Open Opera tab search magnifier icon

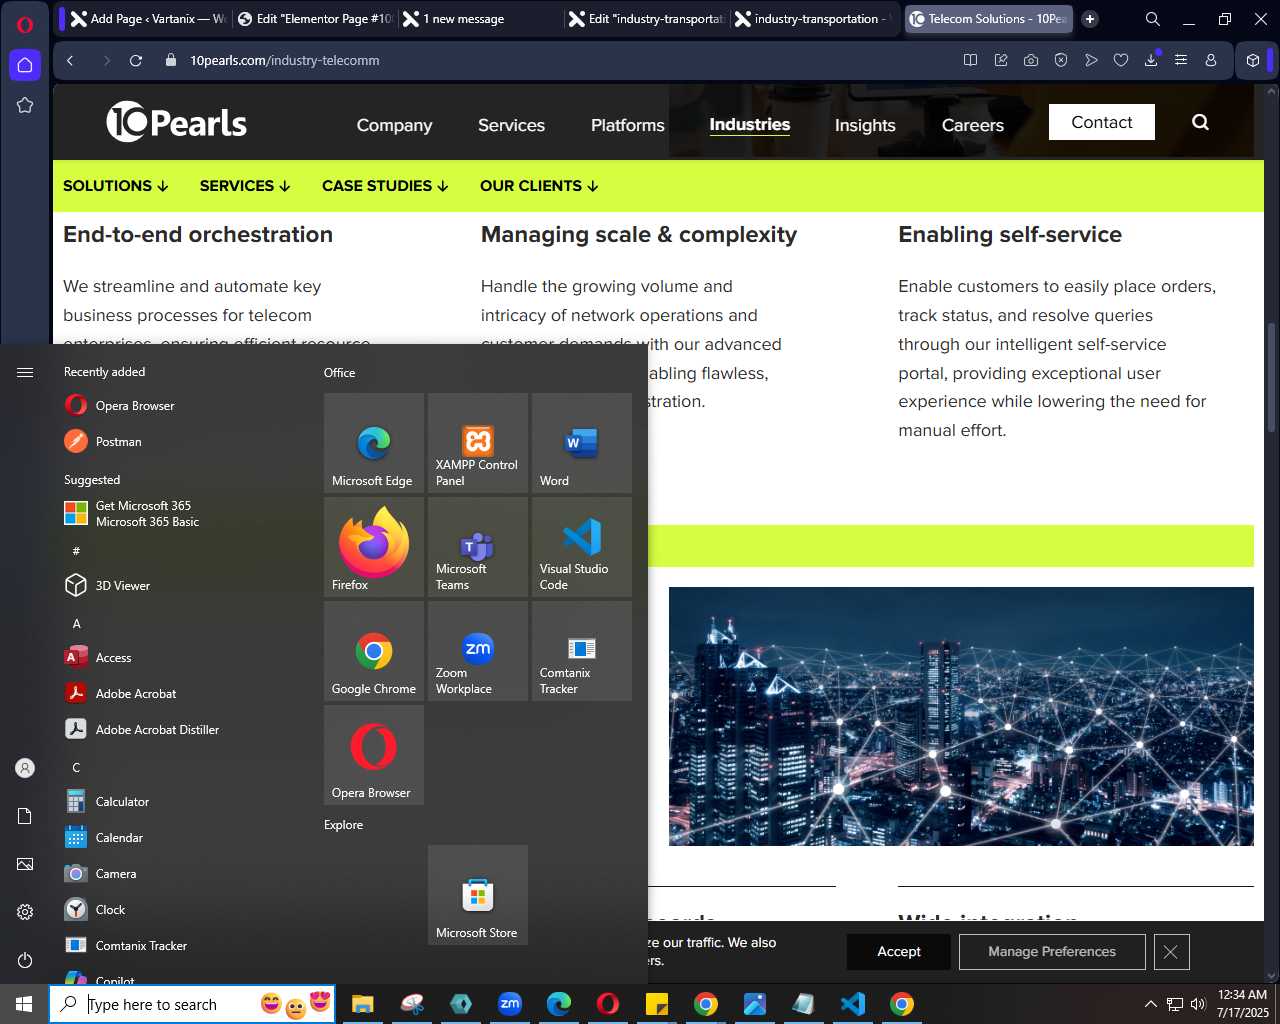(1153, 19)
